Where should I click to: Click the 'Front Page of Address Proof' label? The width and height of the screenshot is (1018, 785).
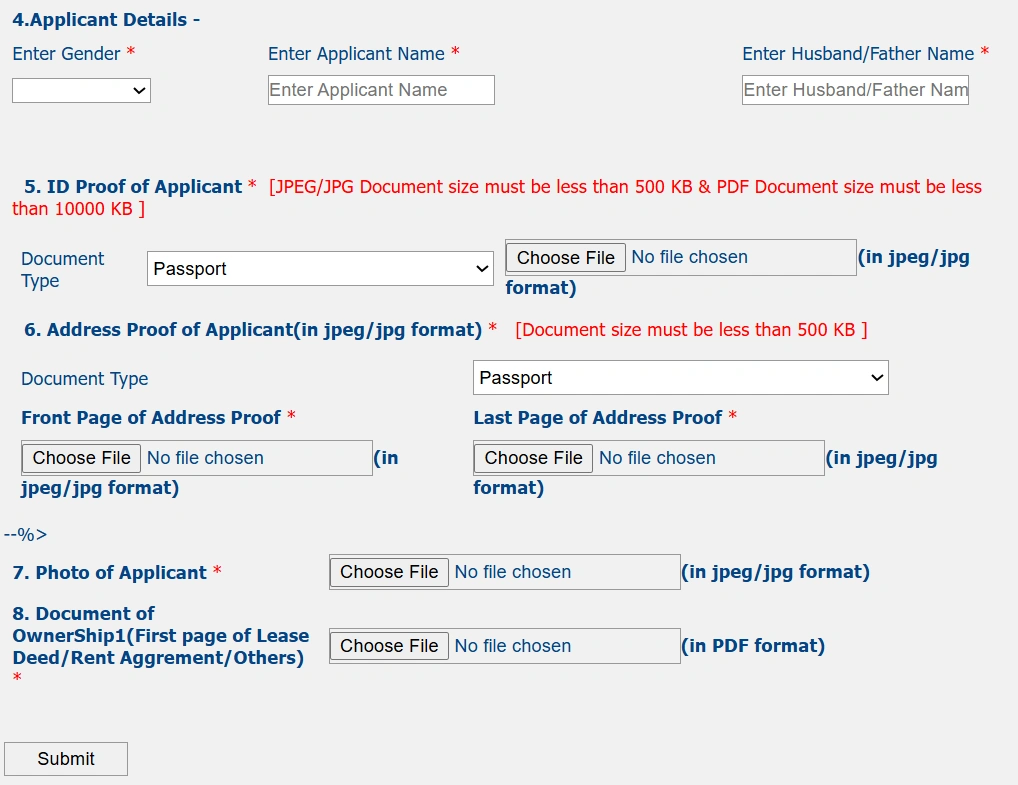(x=151, y=418)
